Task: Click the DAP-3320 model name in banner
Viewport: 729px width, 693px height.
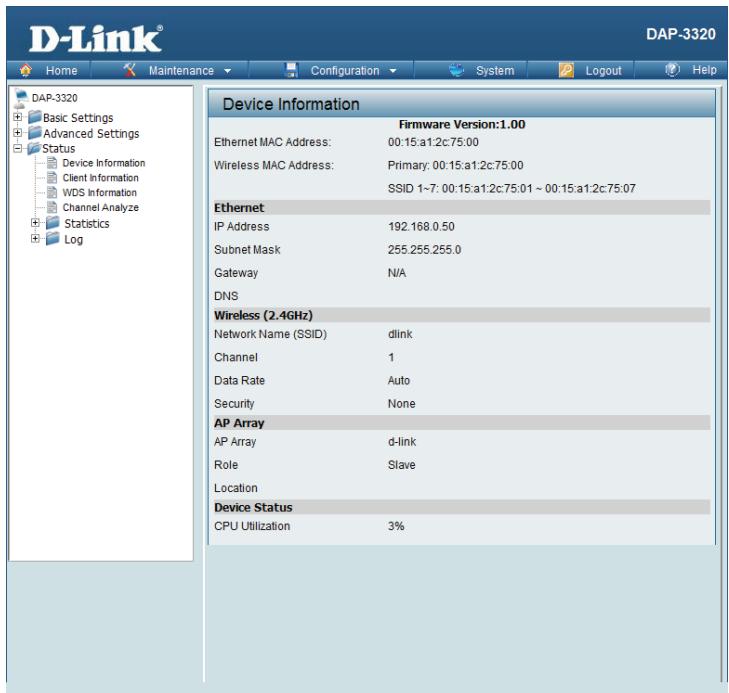Action: pos(681,34)
